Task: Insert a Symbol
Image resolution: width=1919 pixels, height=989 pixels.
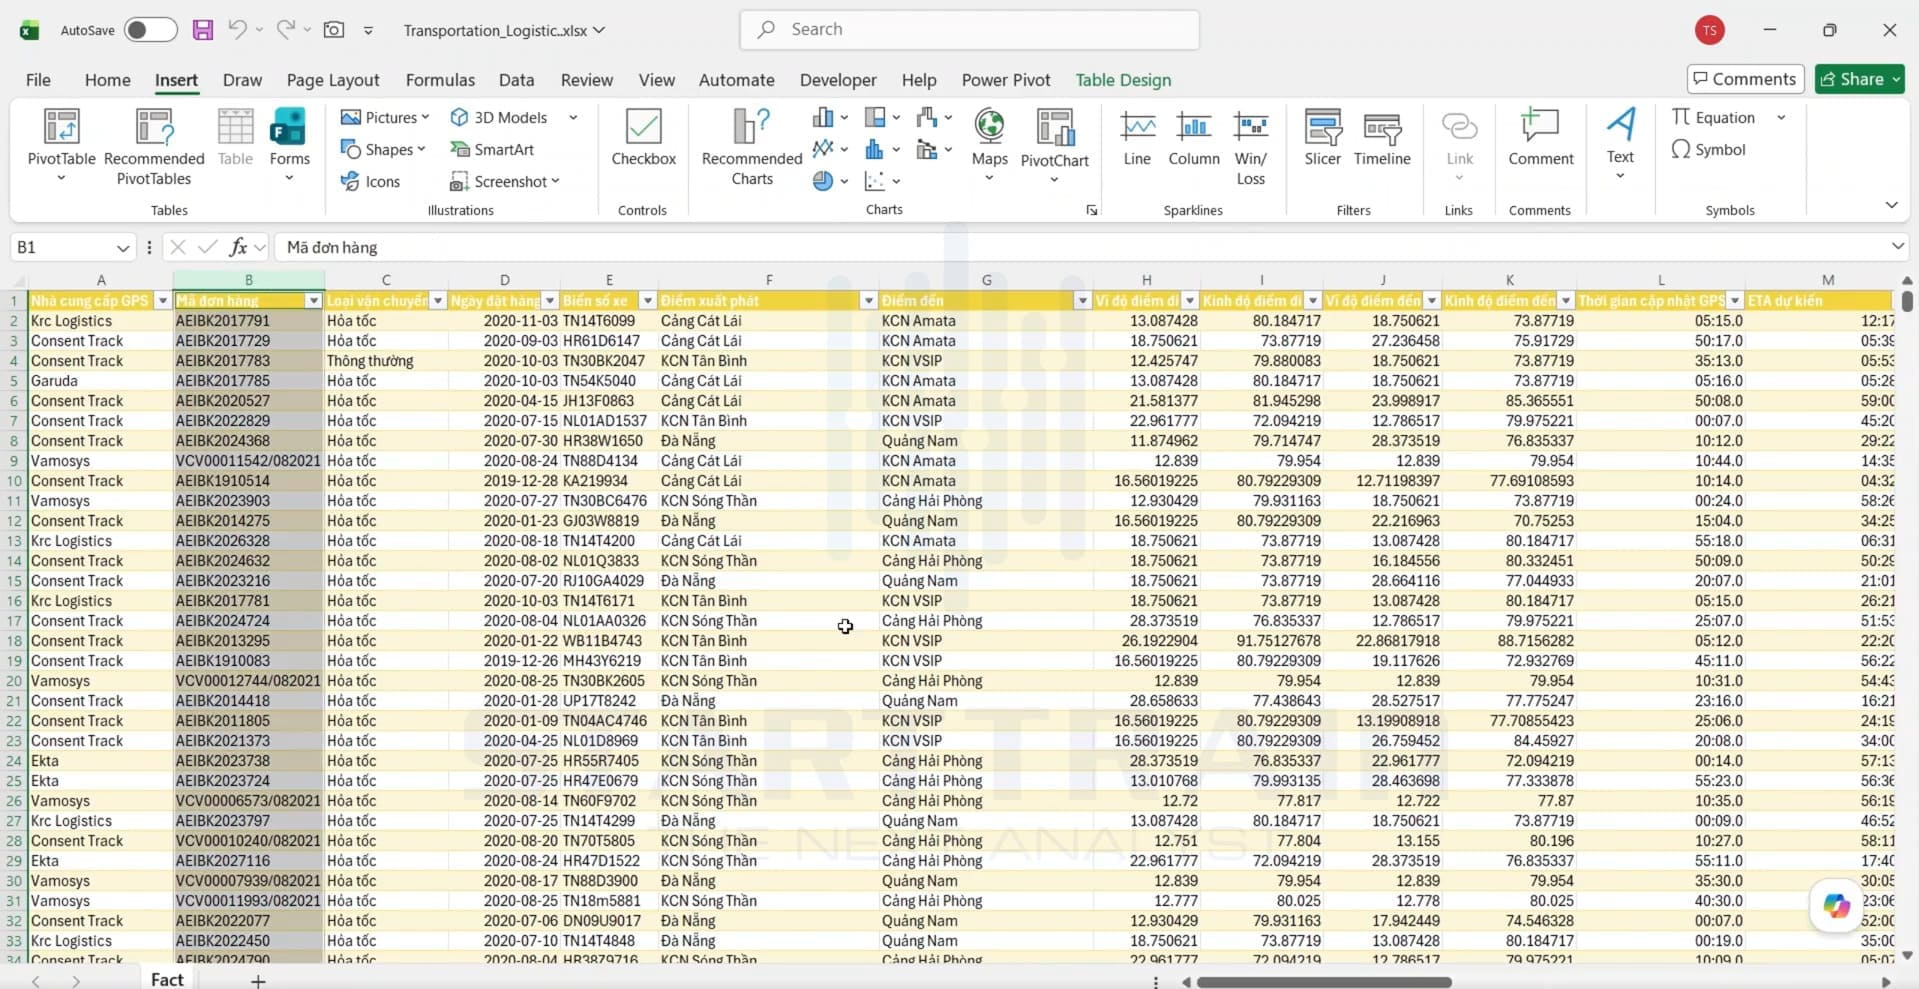Action: pos(1709,149)
